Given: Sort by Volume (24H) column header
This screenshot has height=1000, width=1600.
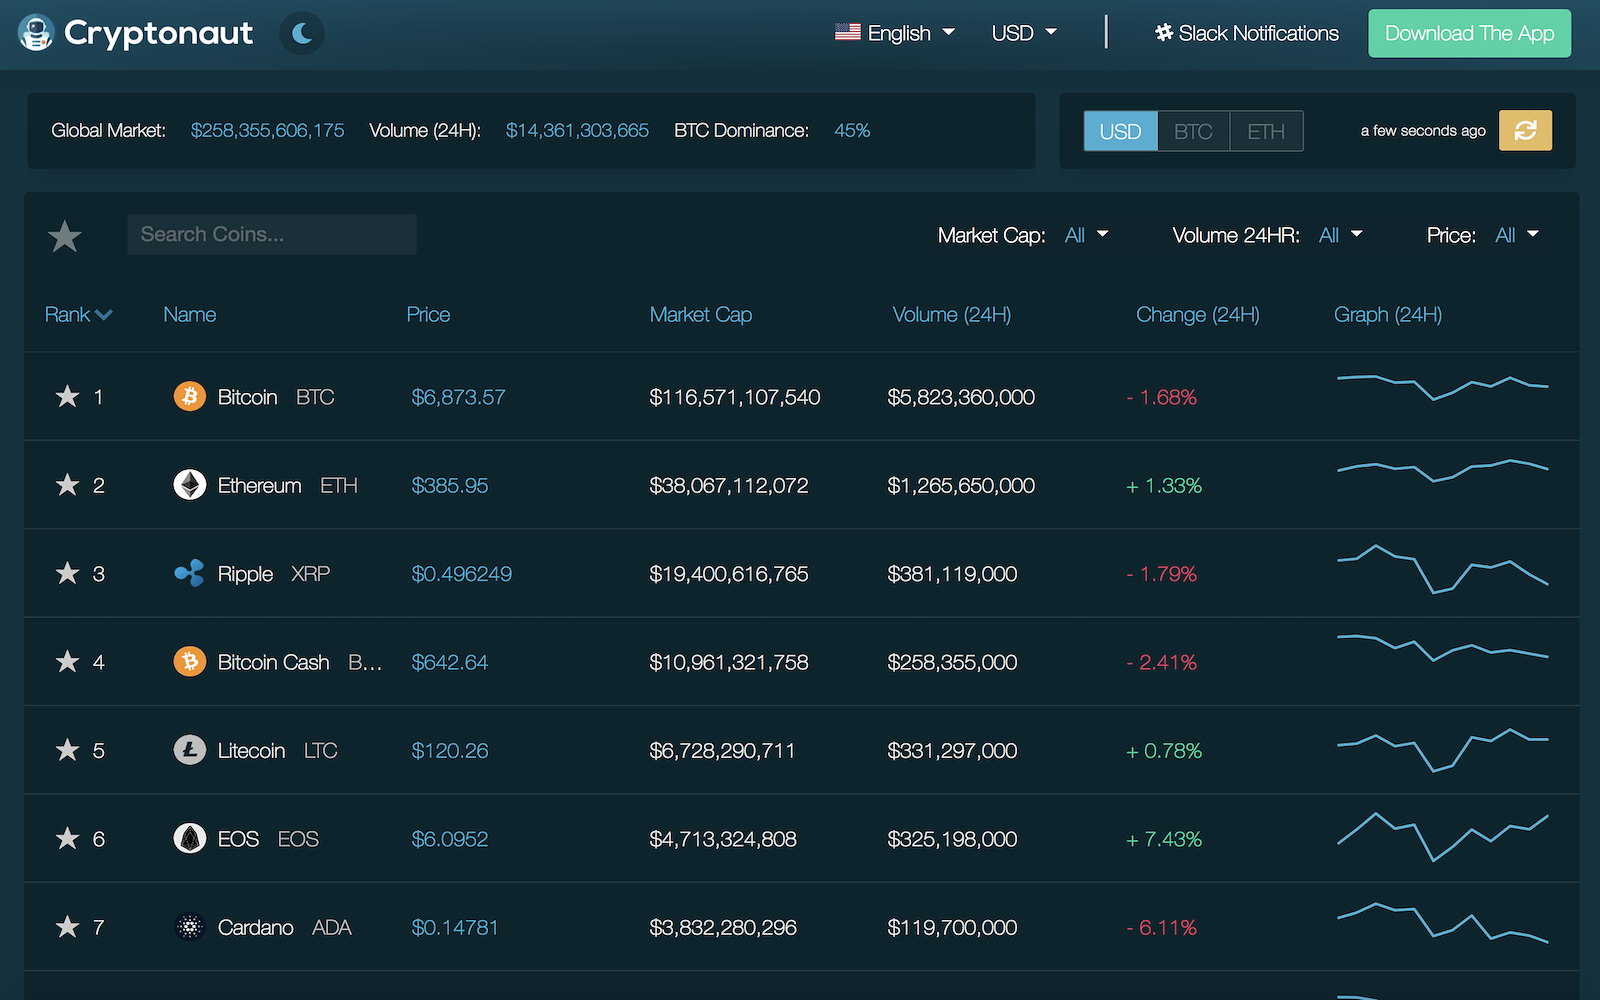Looking at the screenshot, I should [x=952, y=314].
